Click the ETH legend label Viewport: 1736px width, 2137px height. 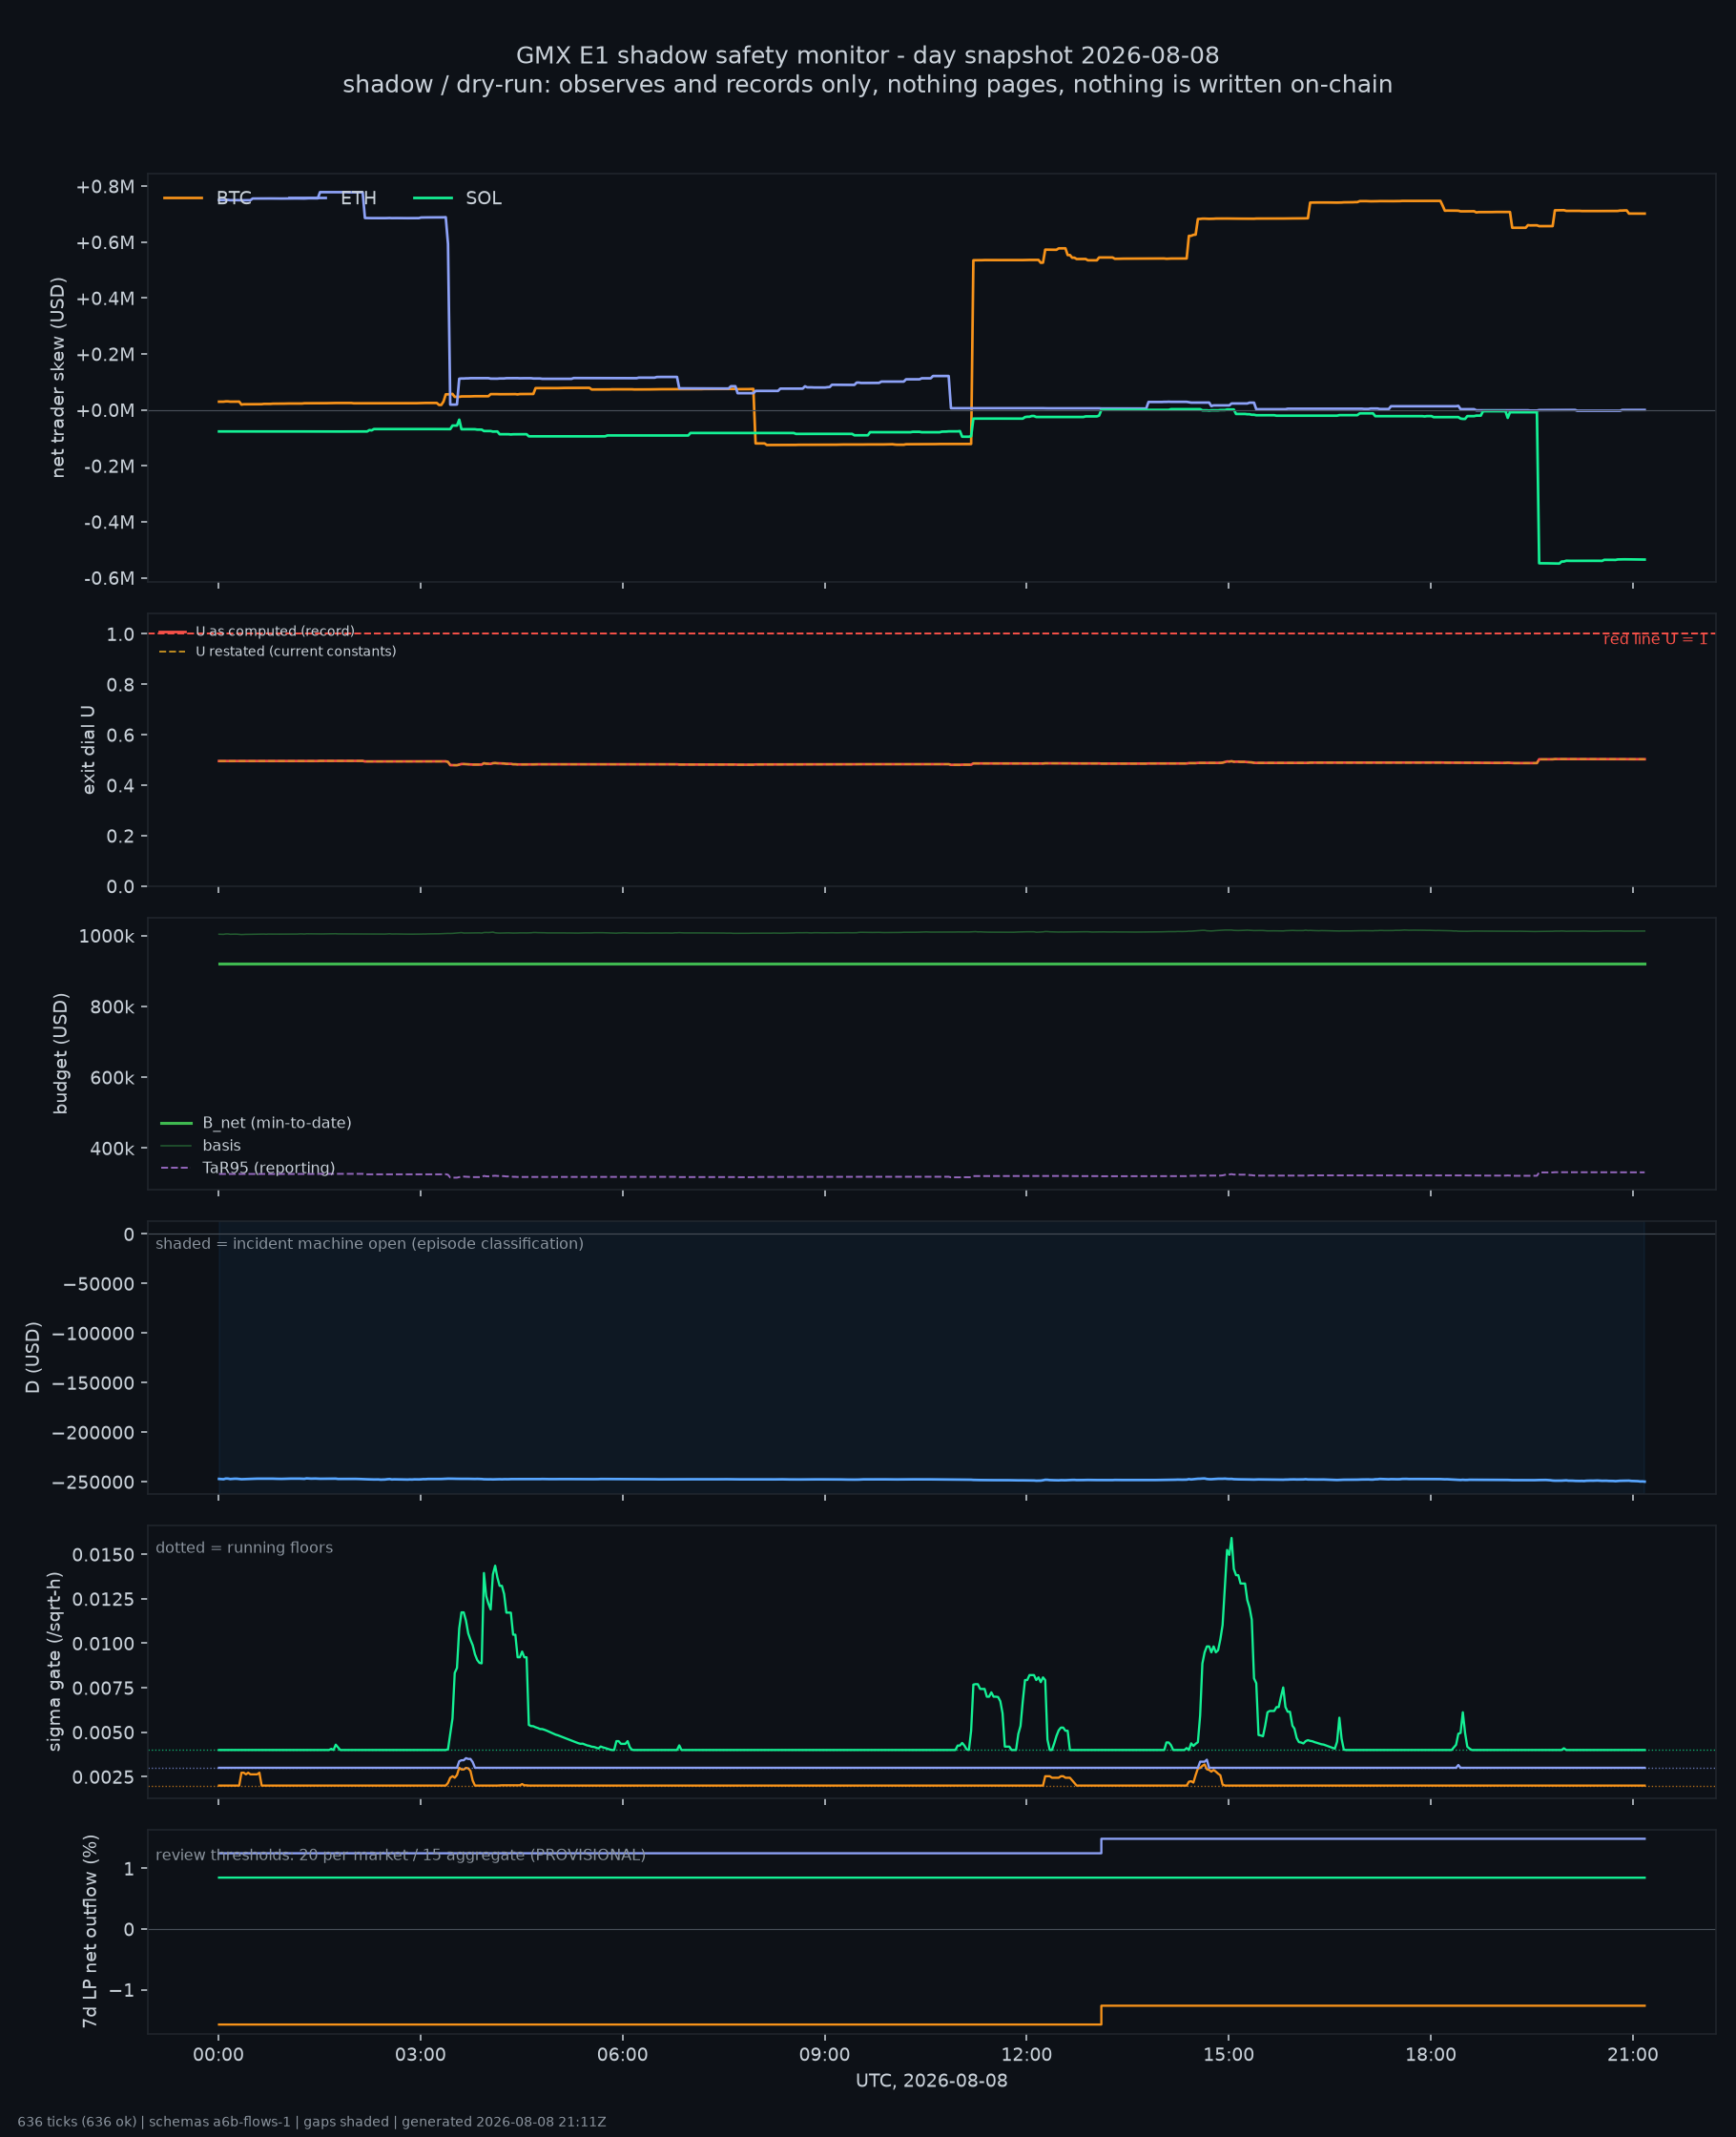click(x=358, y=198)
